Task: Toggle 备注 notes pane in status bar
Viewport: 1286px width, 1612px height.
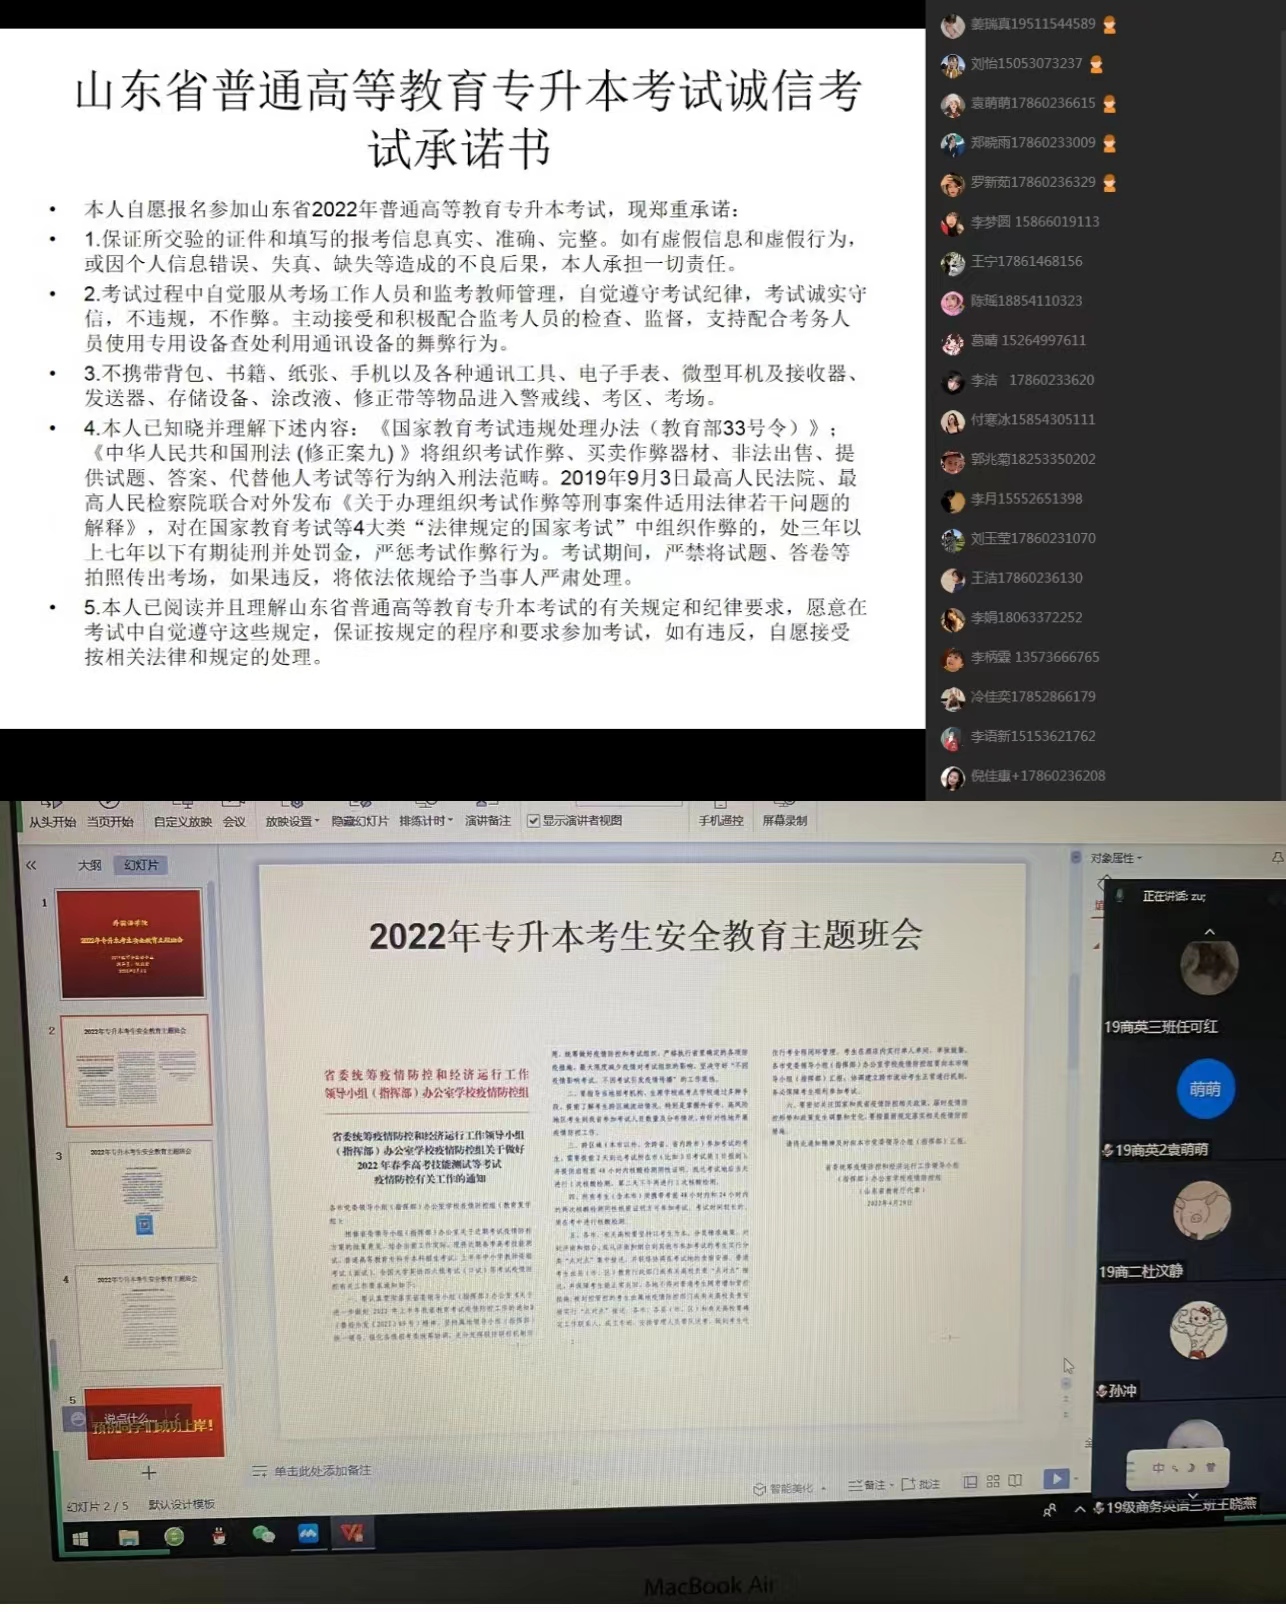Action: (867, 1484)
